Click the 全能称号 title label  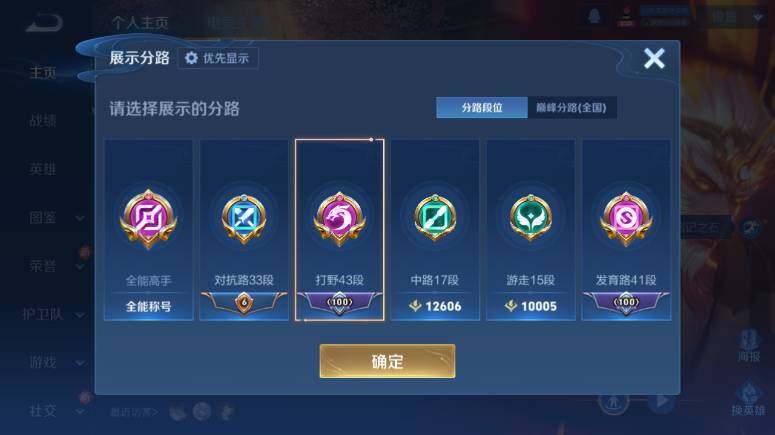pyautogui.click(x=148, y=306)
